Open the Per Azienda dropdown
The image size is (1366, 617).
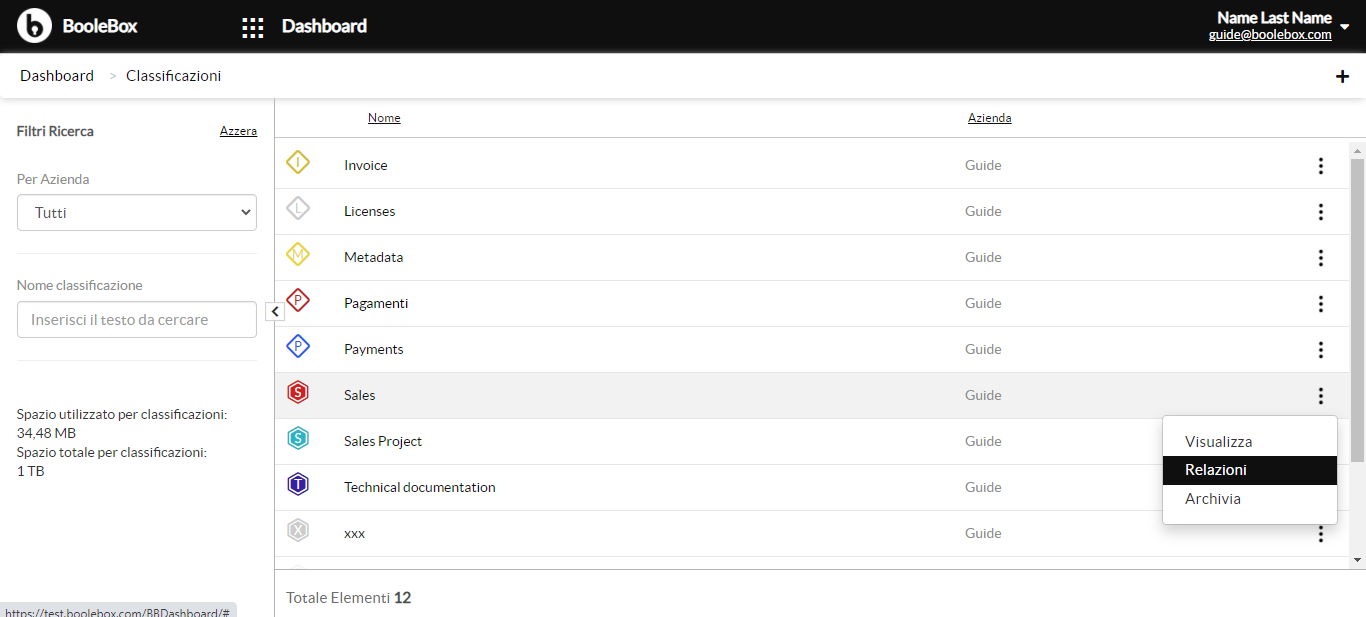click(x=137, y=213)
